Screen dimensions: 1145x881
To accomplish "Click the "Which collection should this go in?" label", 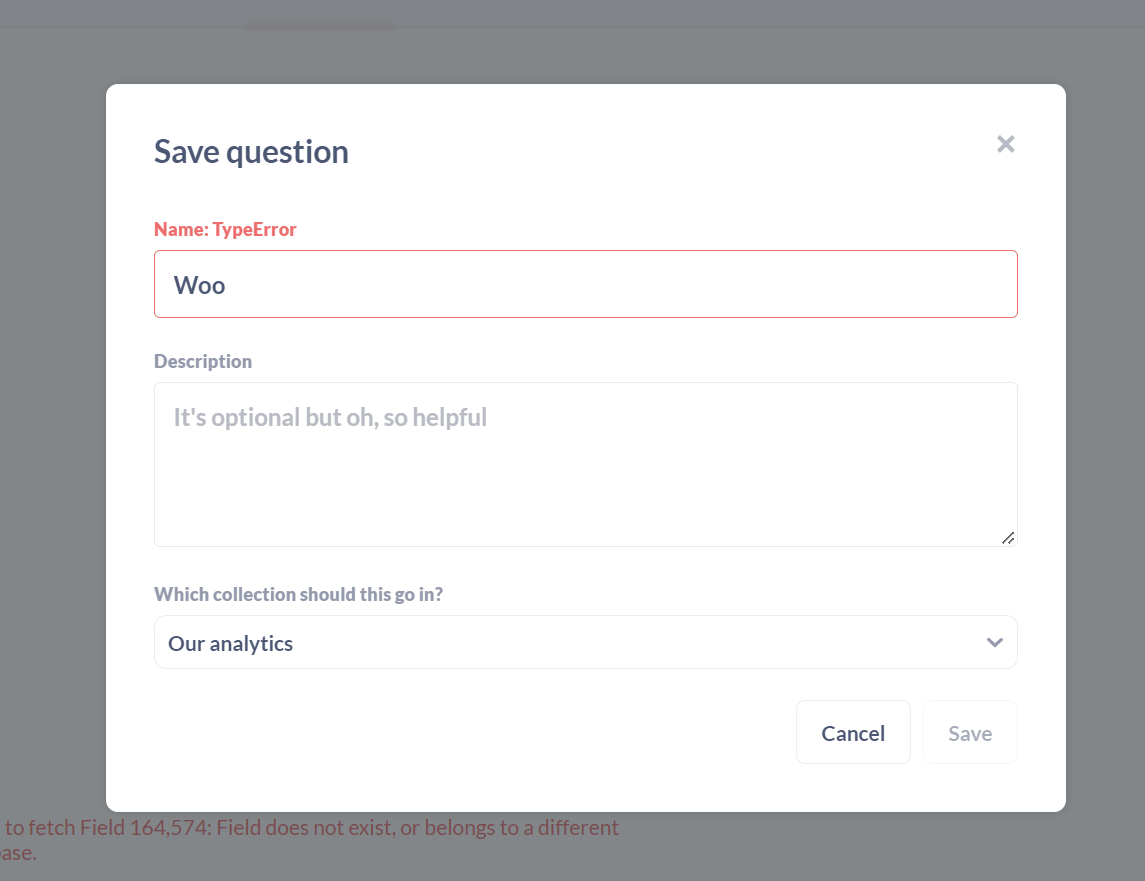I will click(299, 594).
